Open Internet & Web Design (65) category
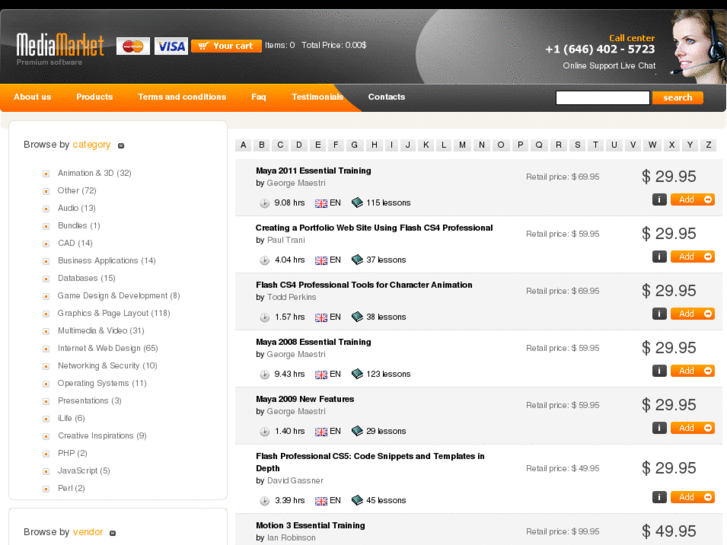 108,348
